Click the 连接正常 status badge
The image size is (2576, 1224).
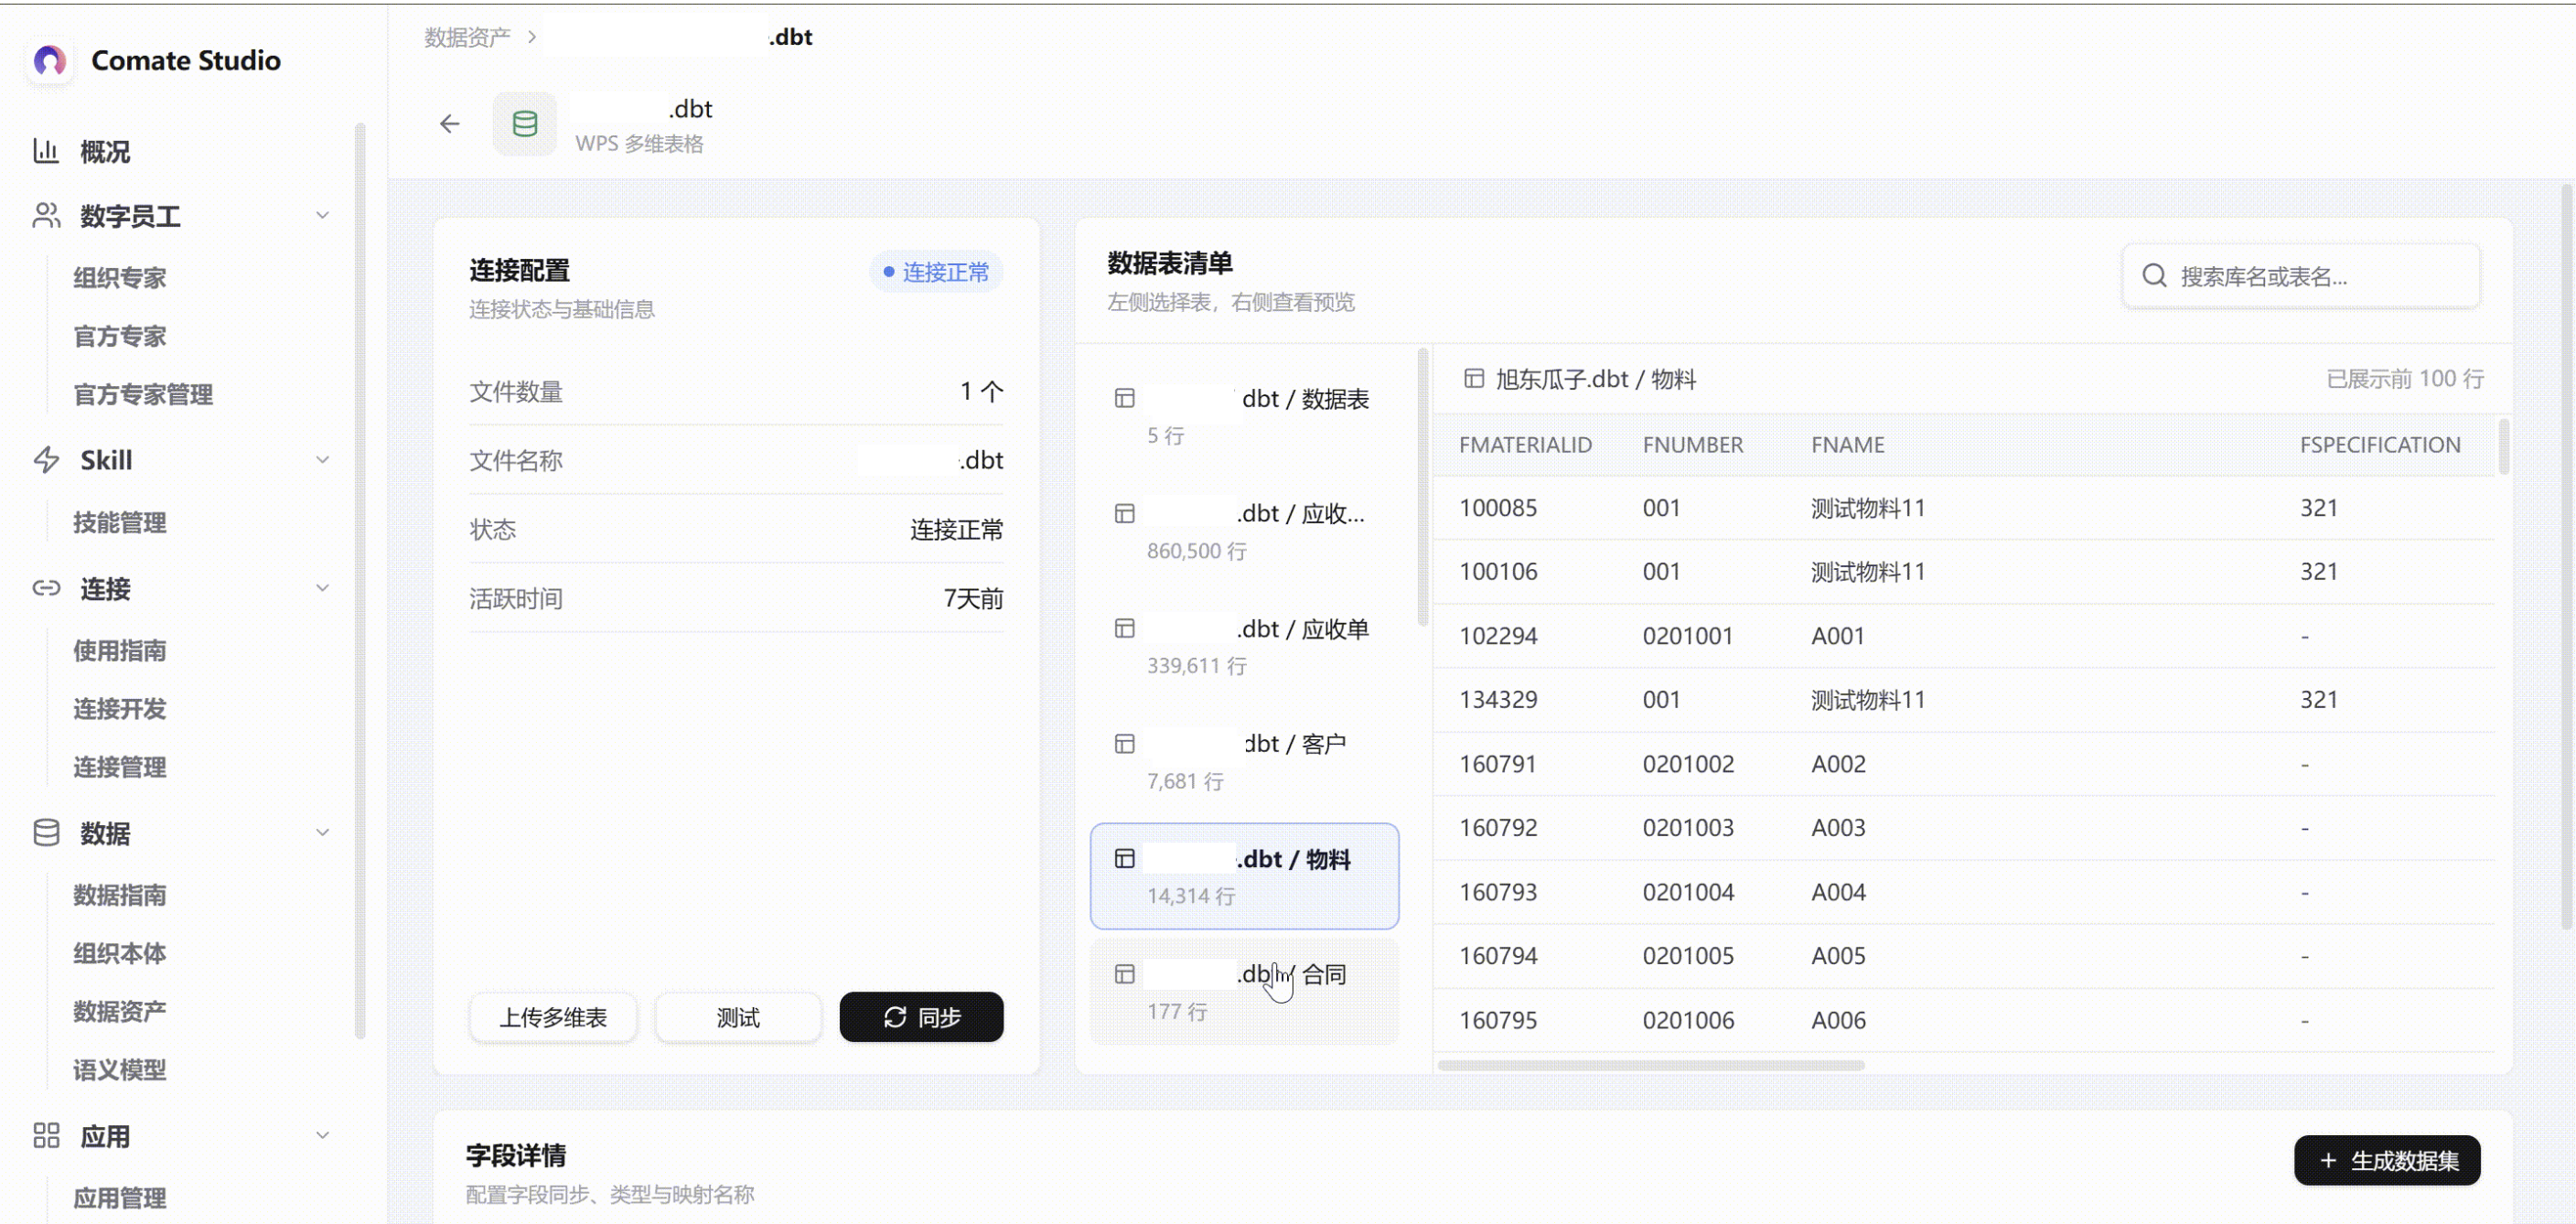(936, 272)
